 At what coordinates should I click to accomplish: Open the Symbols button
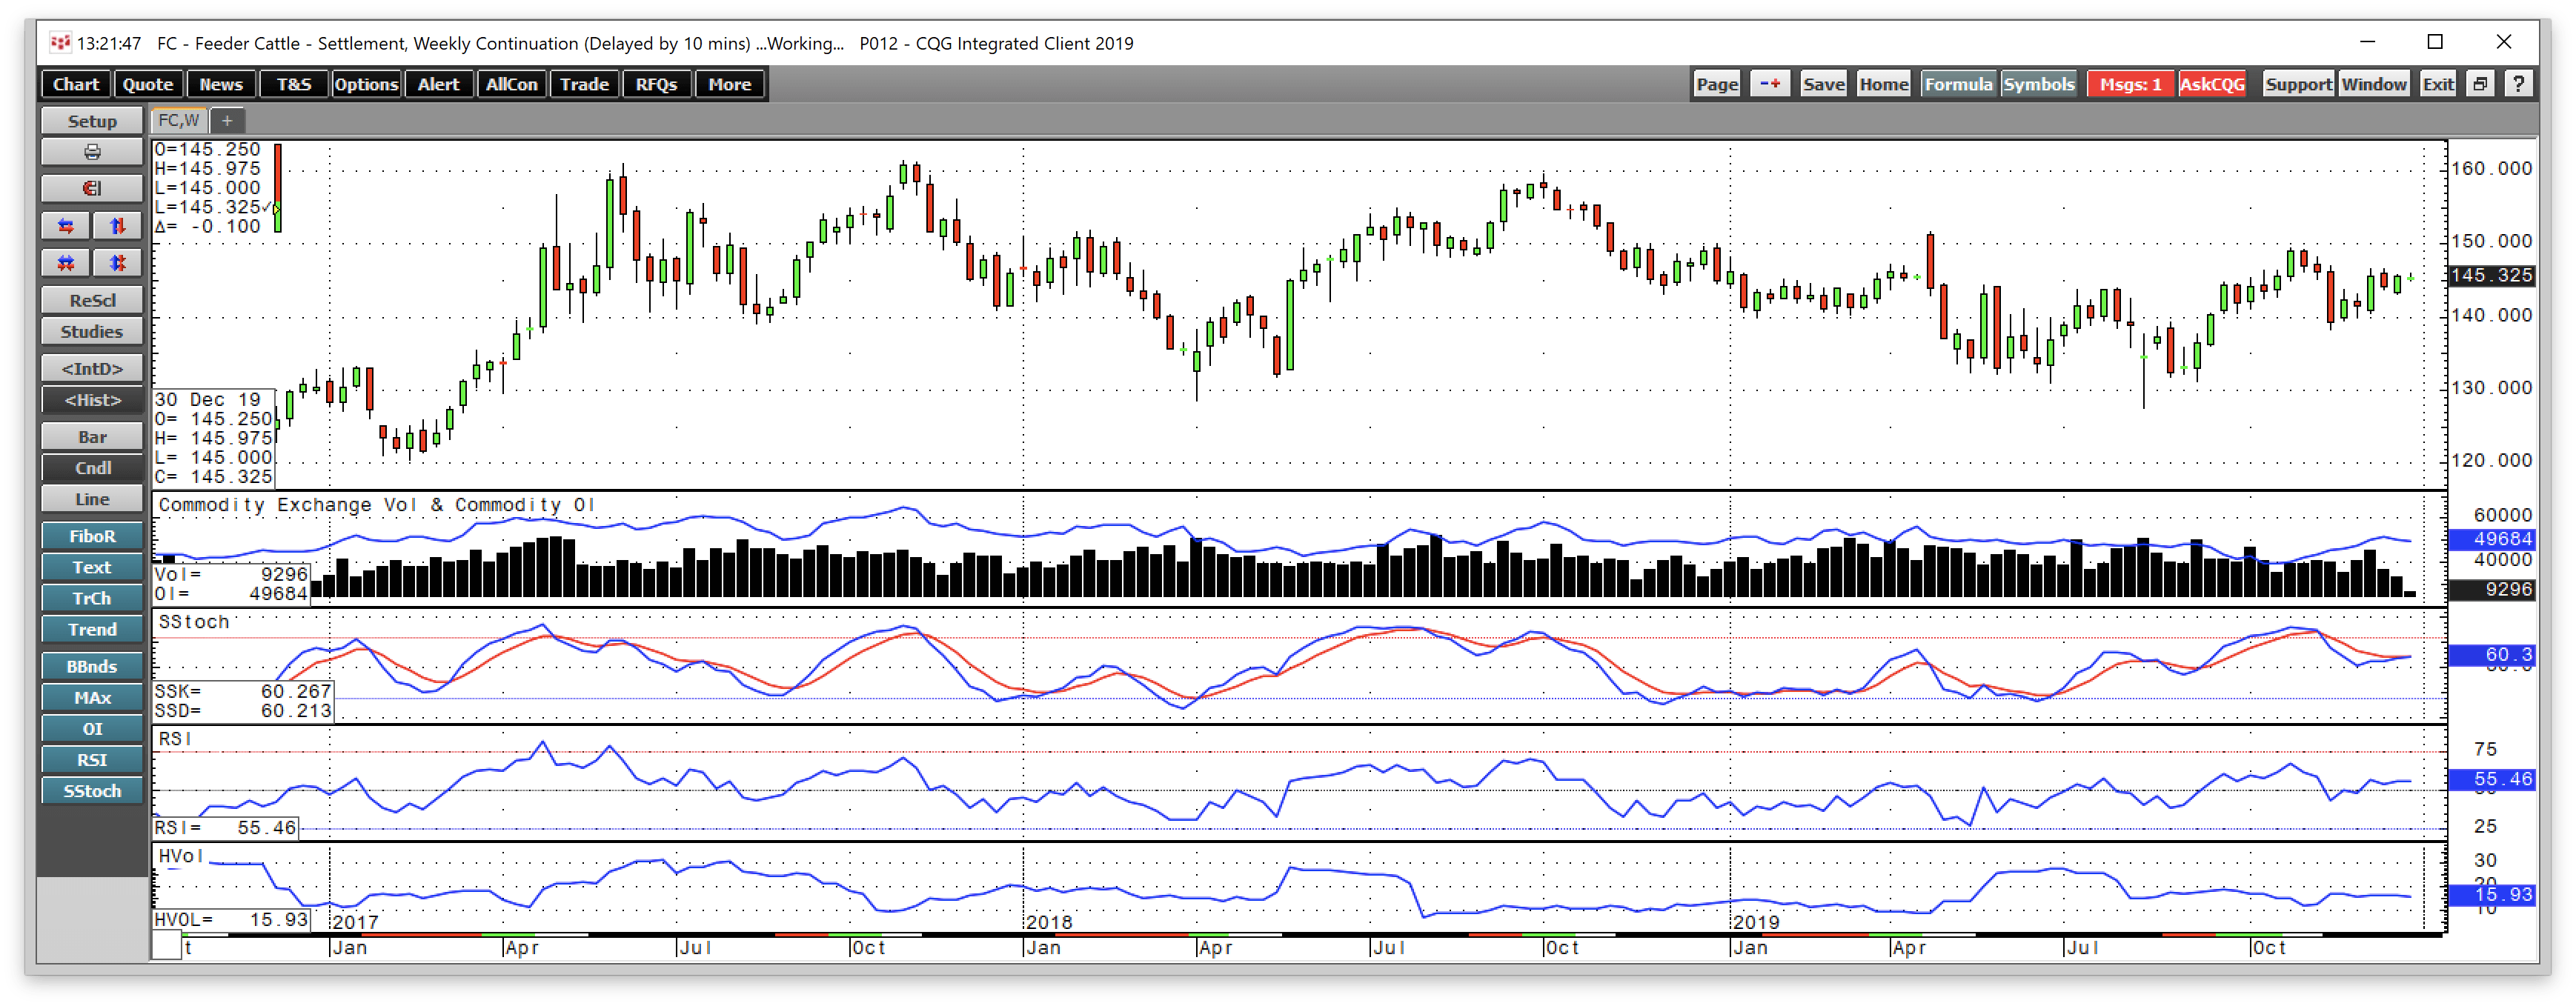click(2039, 84)
